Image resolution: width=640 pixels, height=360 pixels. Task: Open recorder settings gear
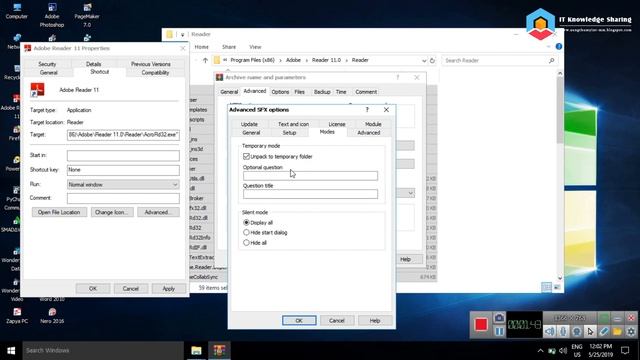[631, 331]
